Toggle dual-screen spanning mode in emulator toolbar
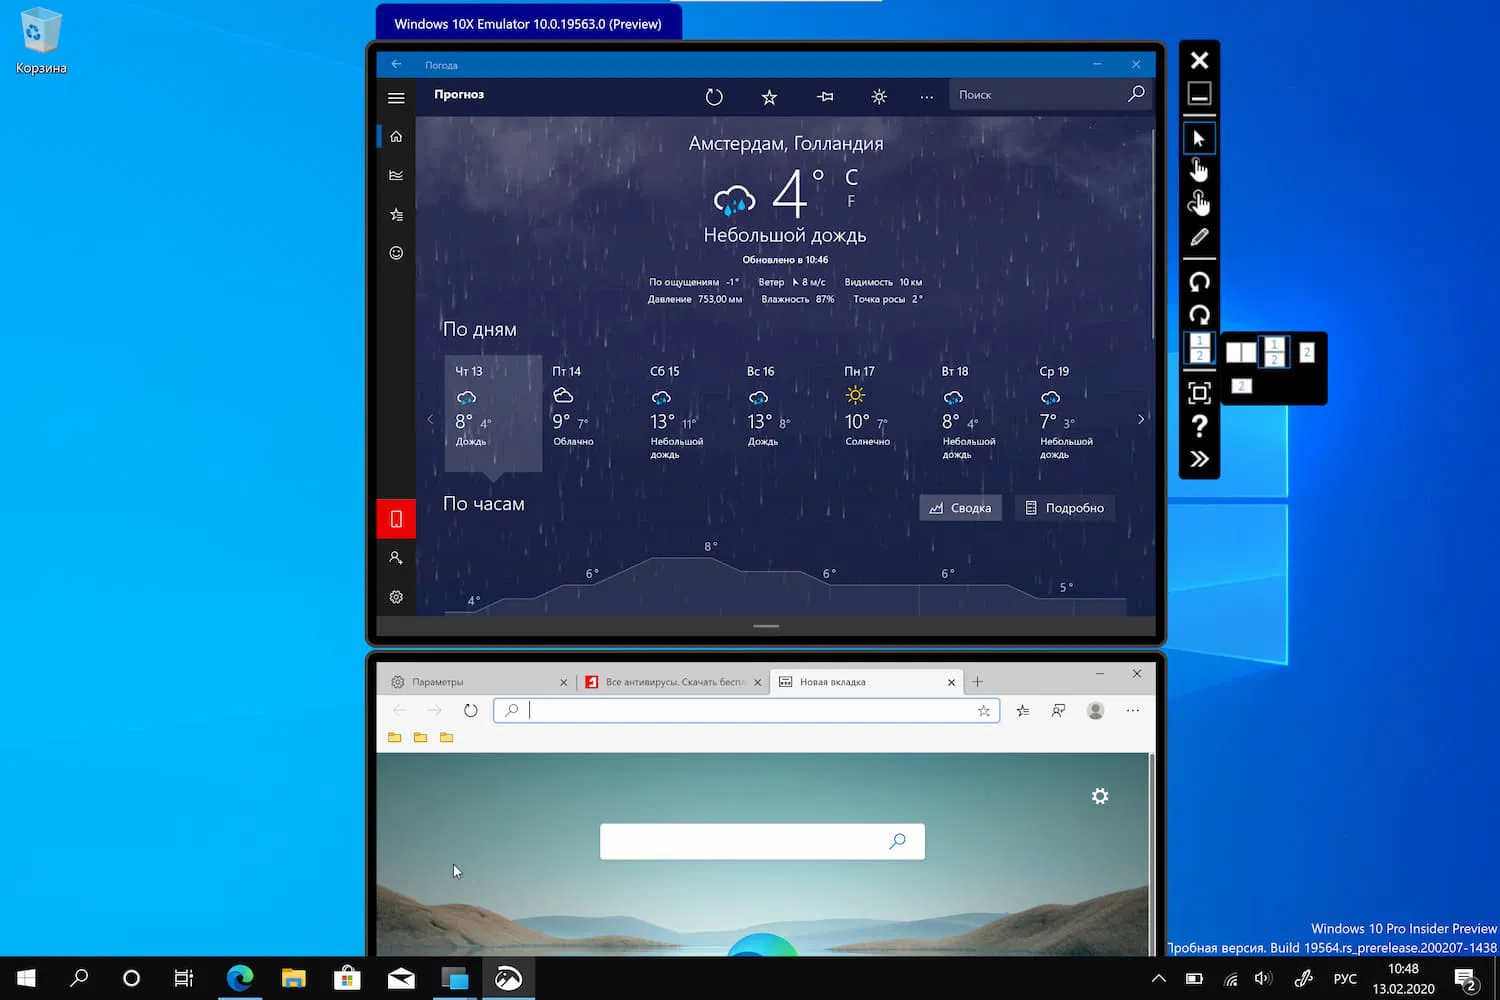The height and width of the screenshot is (1000, 1500). [x=1199, y=347]
